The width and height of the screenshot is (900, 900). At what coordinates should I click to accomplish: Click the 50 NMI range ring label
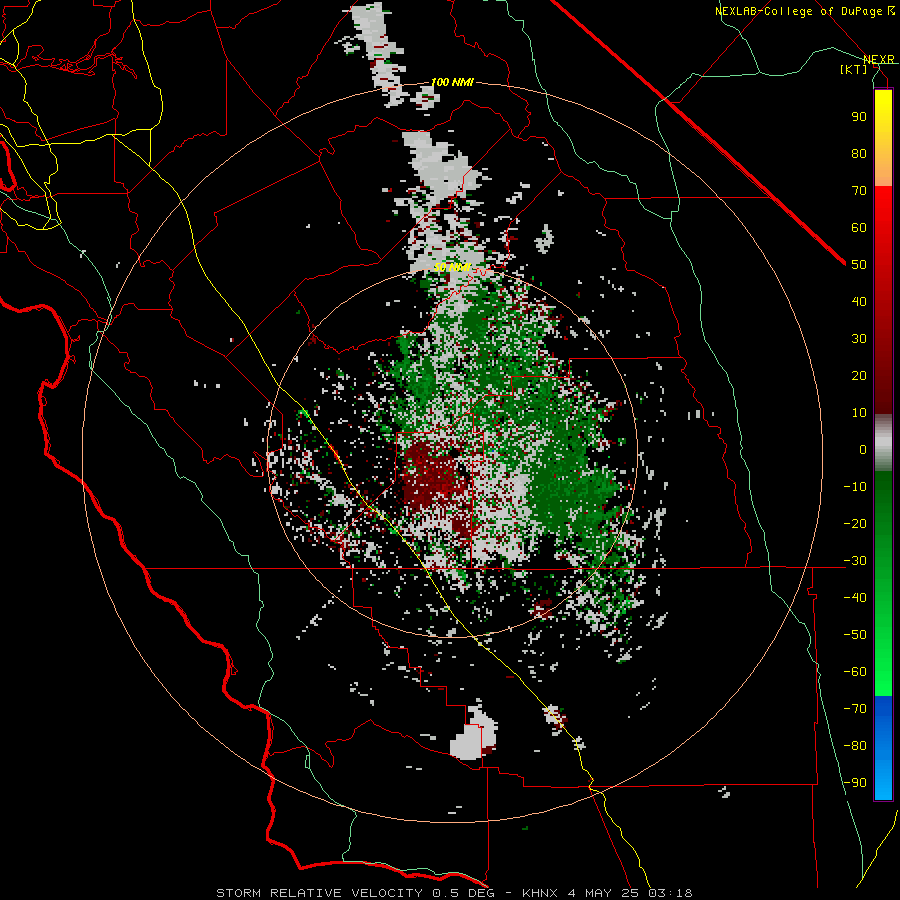point(452,267)
